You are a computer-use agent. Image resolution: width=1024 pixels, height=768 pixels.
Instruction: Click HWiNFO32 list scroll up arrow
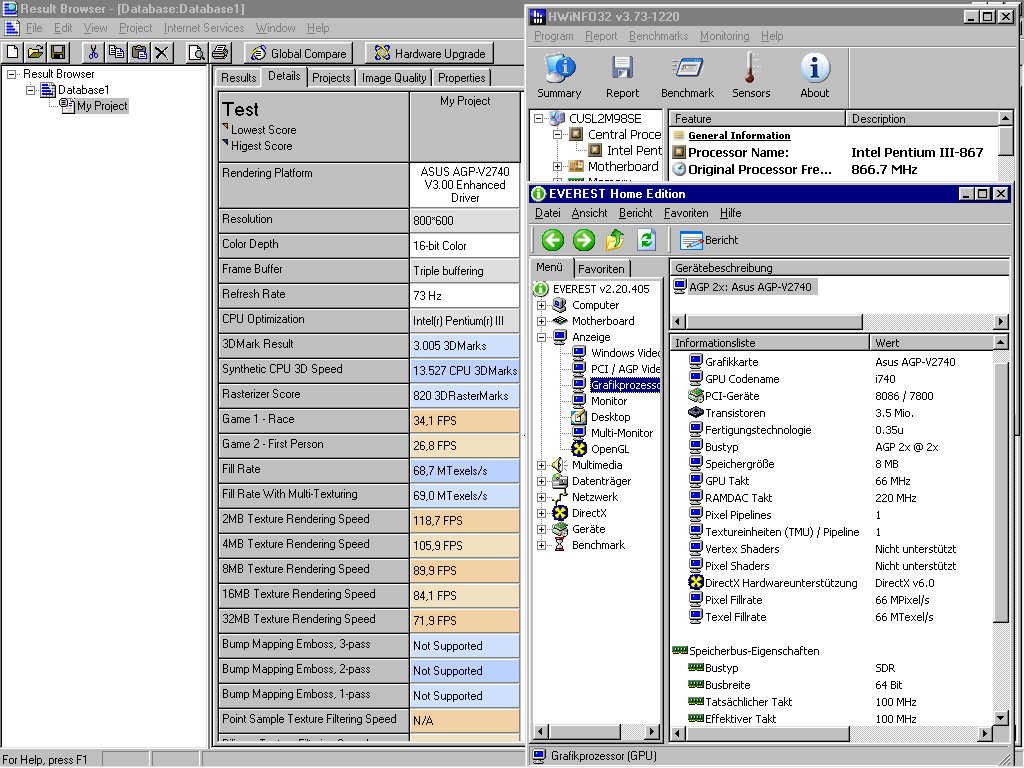1006,118
